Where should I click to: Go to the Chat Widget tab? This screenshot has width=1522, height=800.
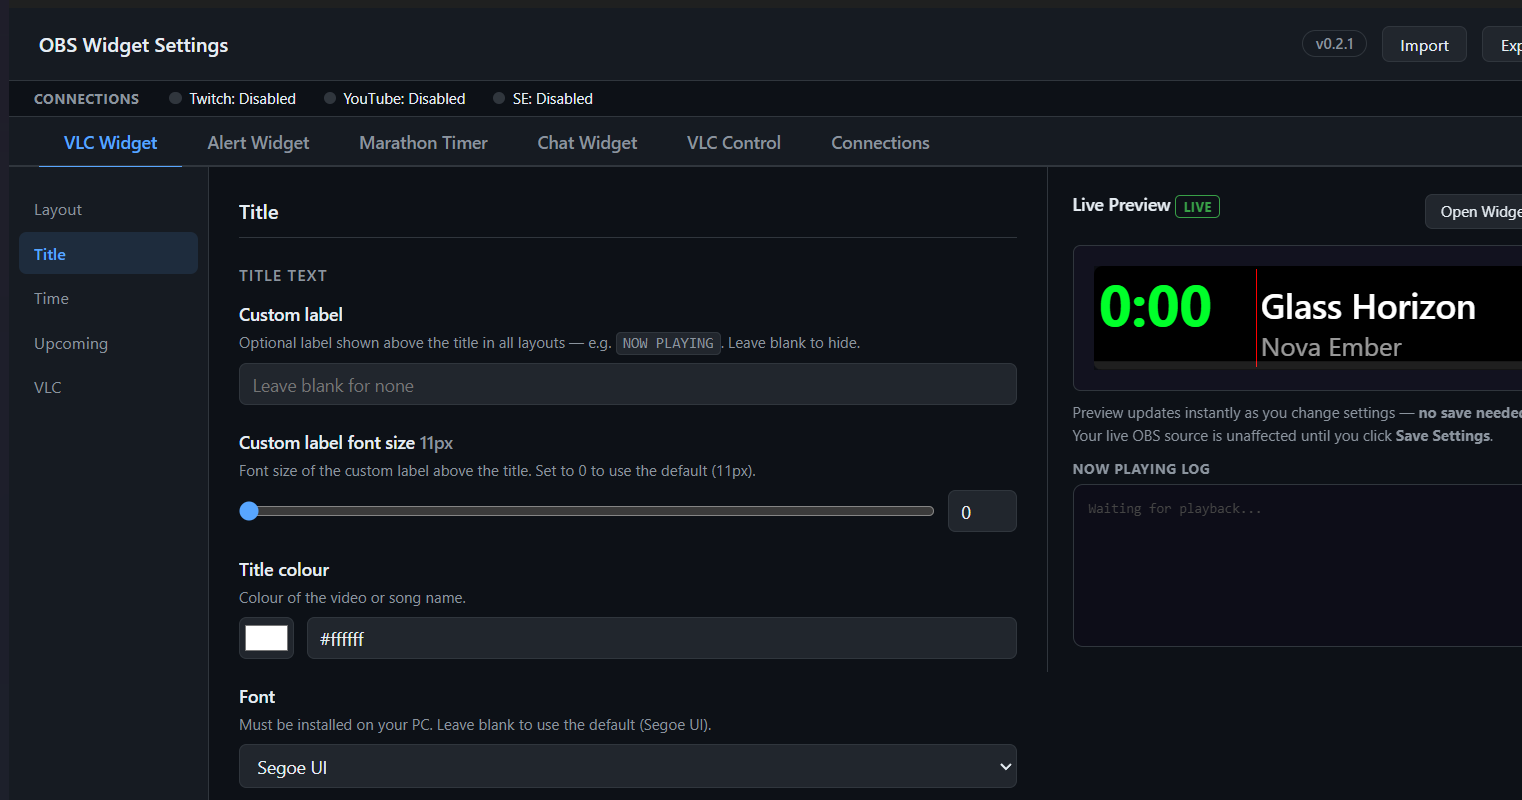tap(587, 143)
